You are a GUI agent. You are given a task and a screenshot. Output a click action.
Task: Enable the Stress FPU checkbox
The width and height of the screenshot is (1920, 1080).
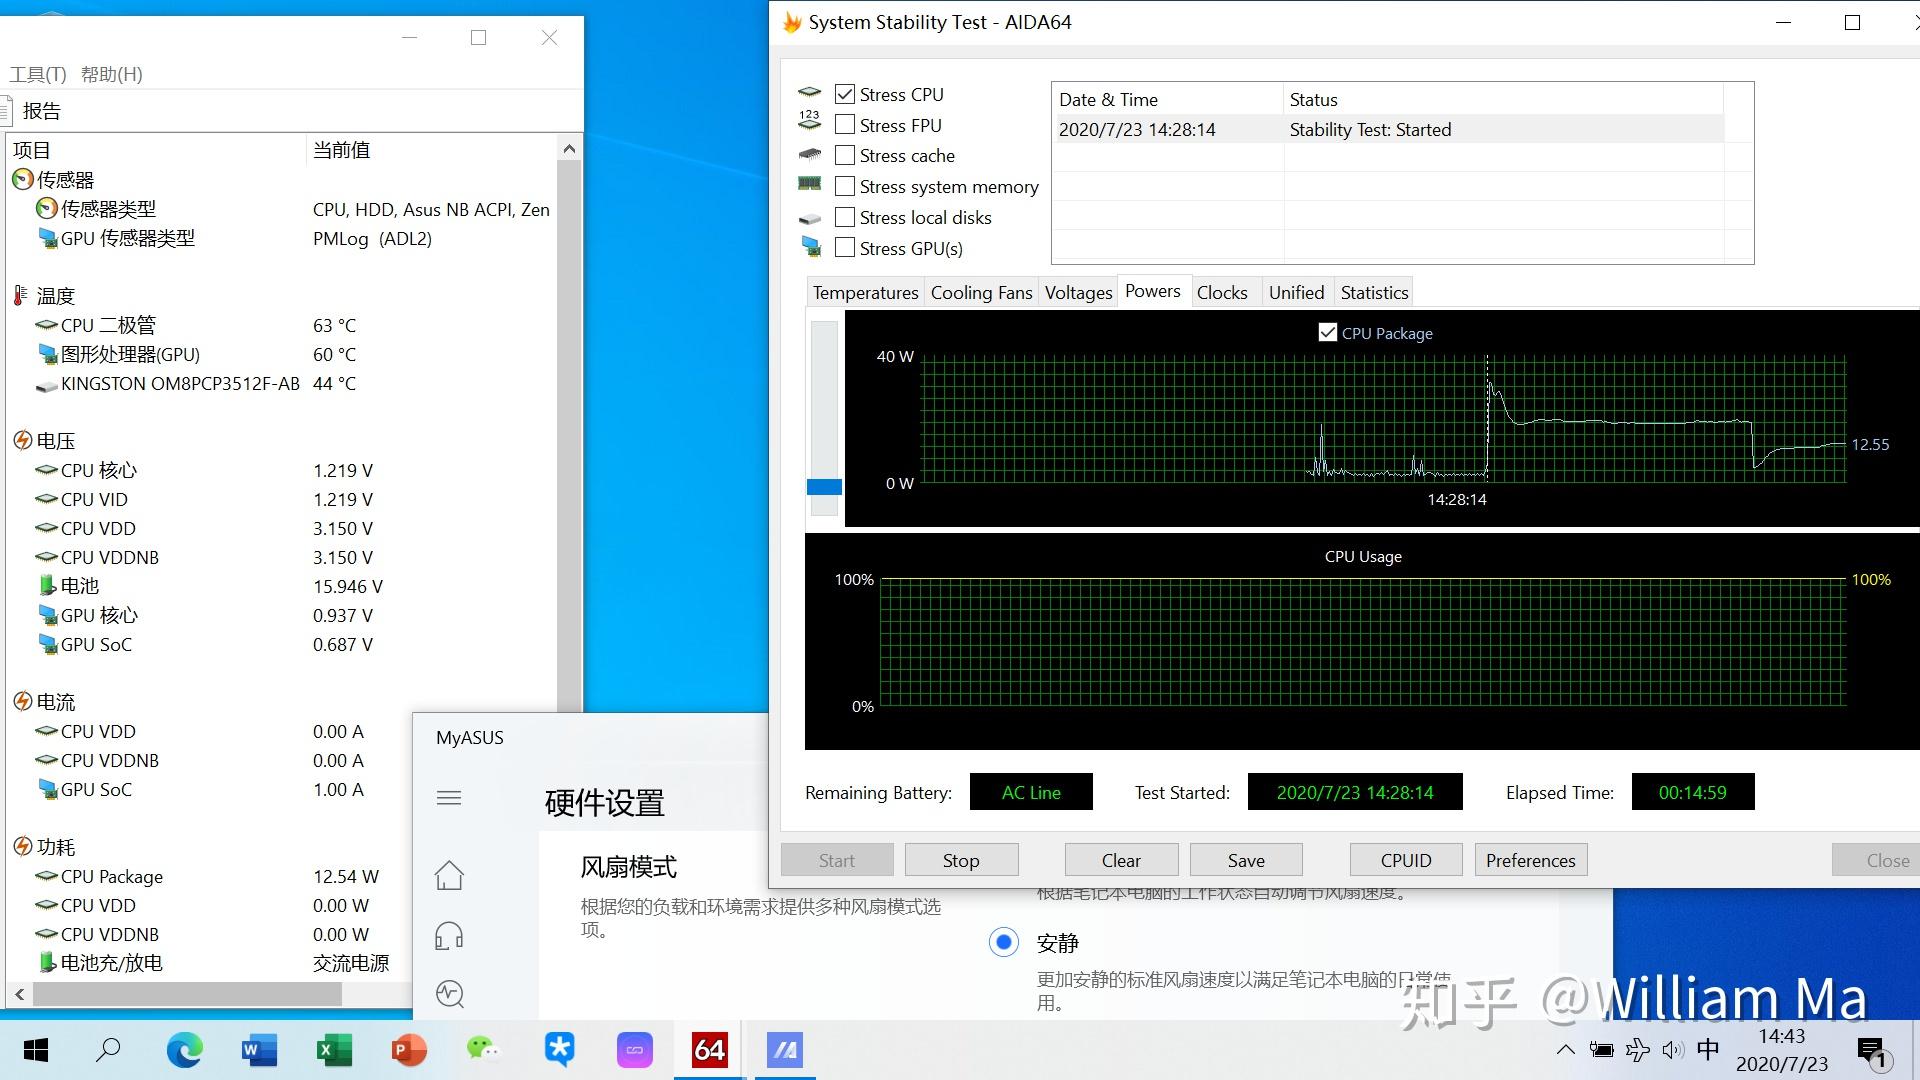[845, 125]
